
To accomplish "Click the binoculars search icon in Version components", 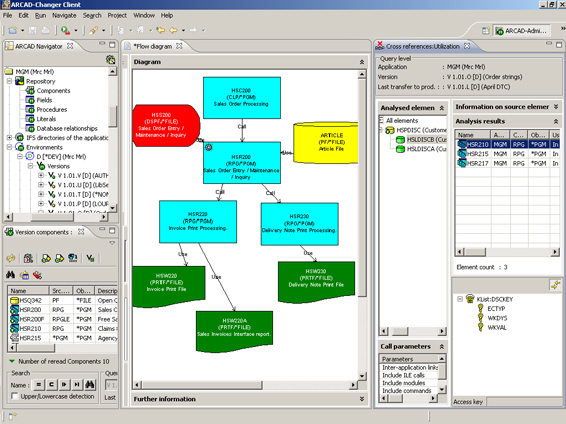I will tap(10, 275).
